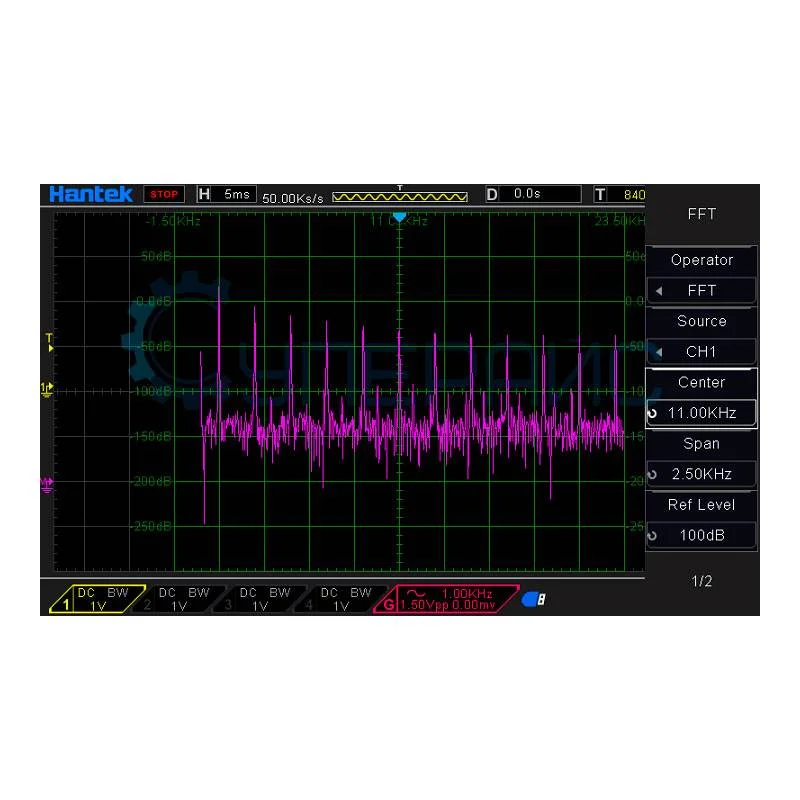Toggle channel 2 status tab
Image resolution: width=800 pixels, height=800 pixels.
178,599
